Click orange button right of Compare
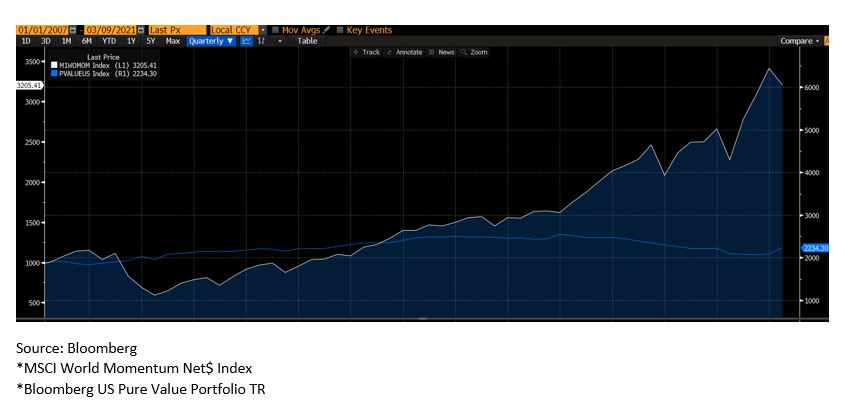Screen dimensions: 844x411 [x=826, y=41]
